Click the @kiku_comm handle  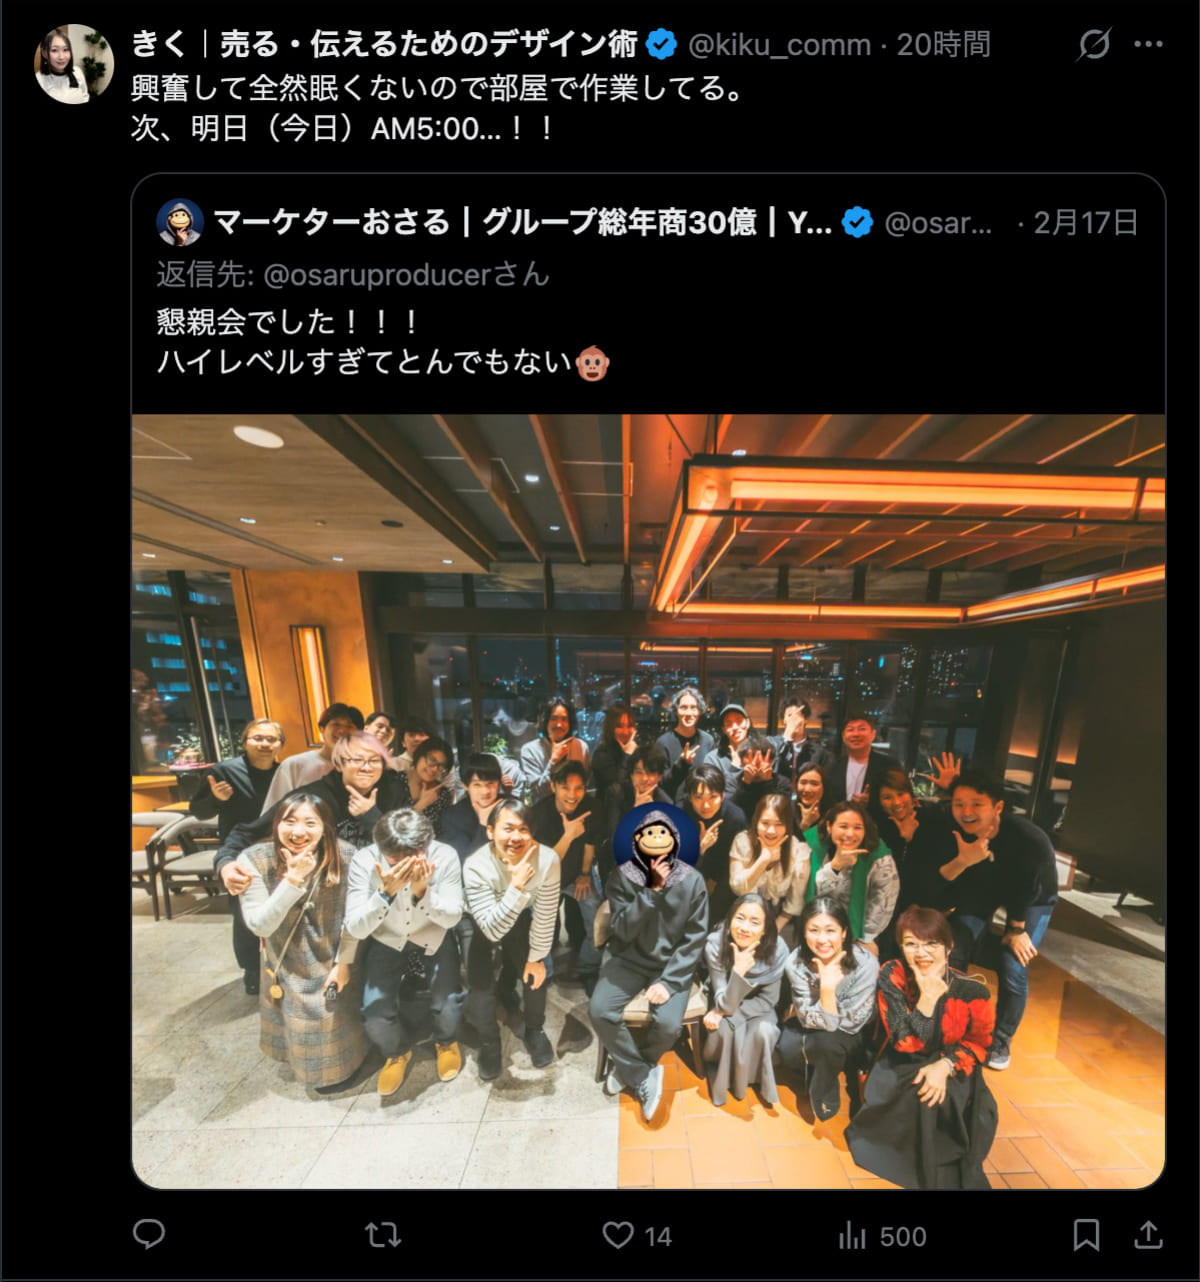tap(780, 44)
